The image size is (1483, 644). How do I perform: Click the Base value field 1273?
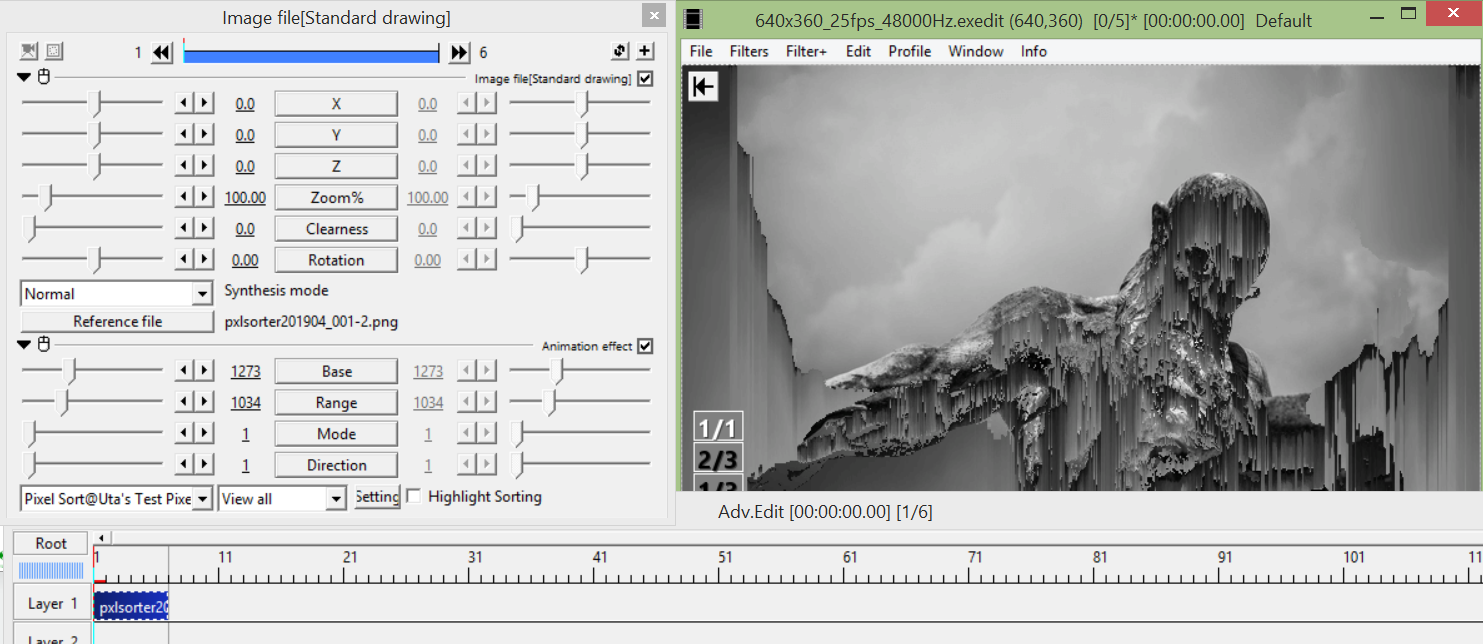[x=245, y=372]
